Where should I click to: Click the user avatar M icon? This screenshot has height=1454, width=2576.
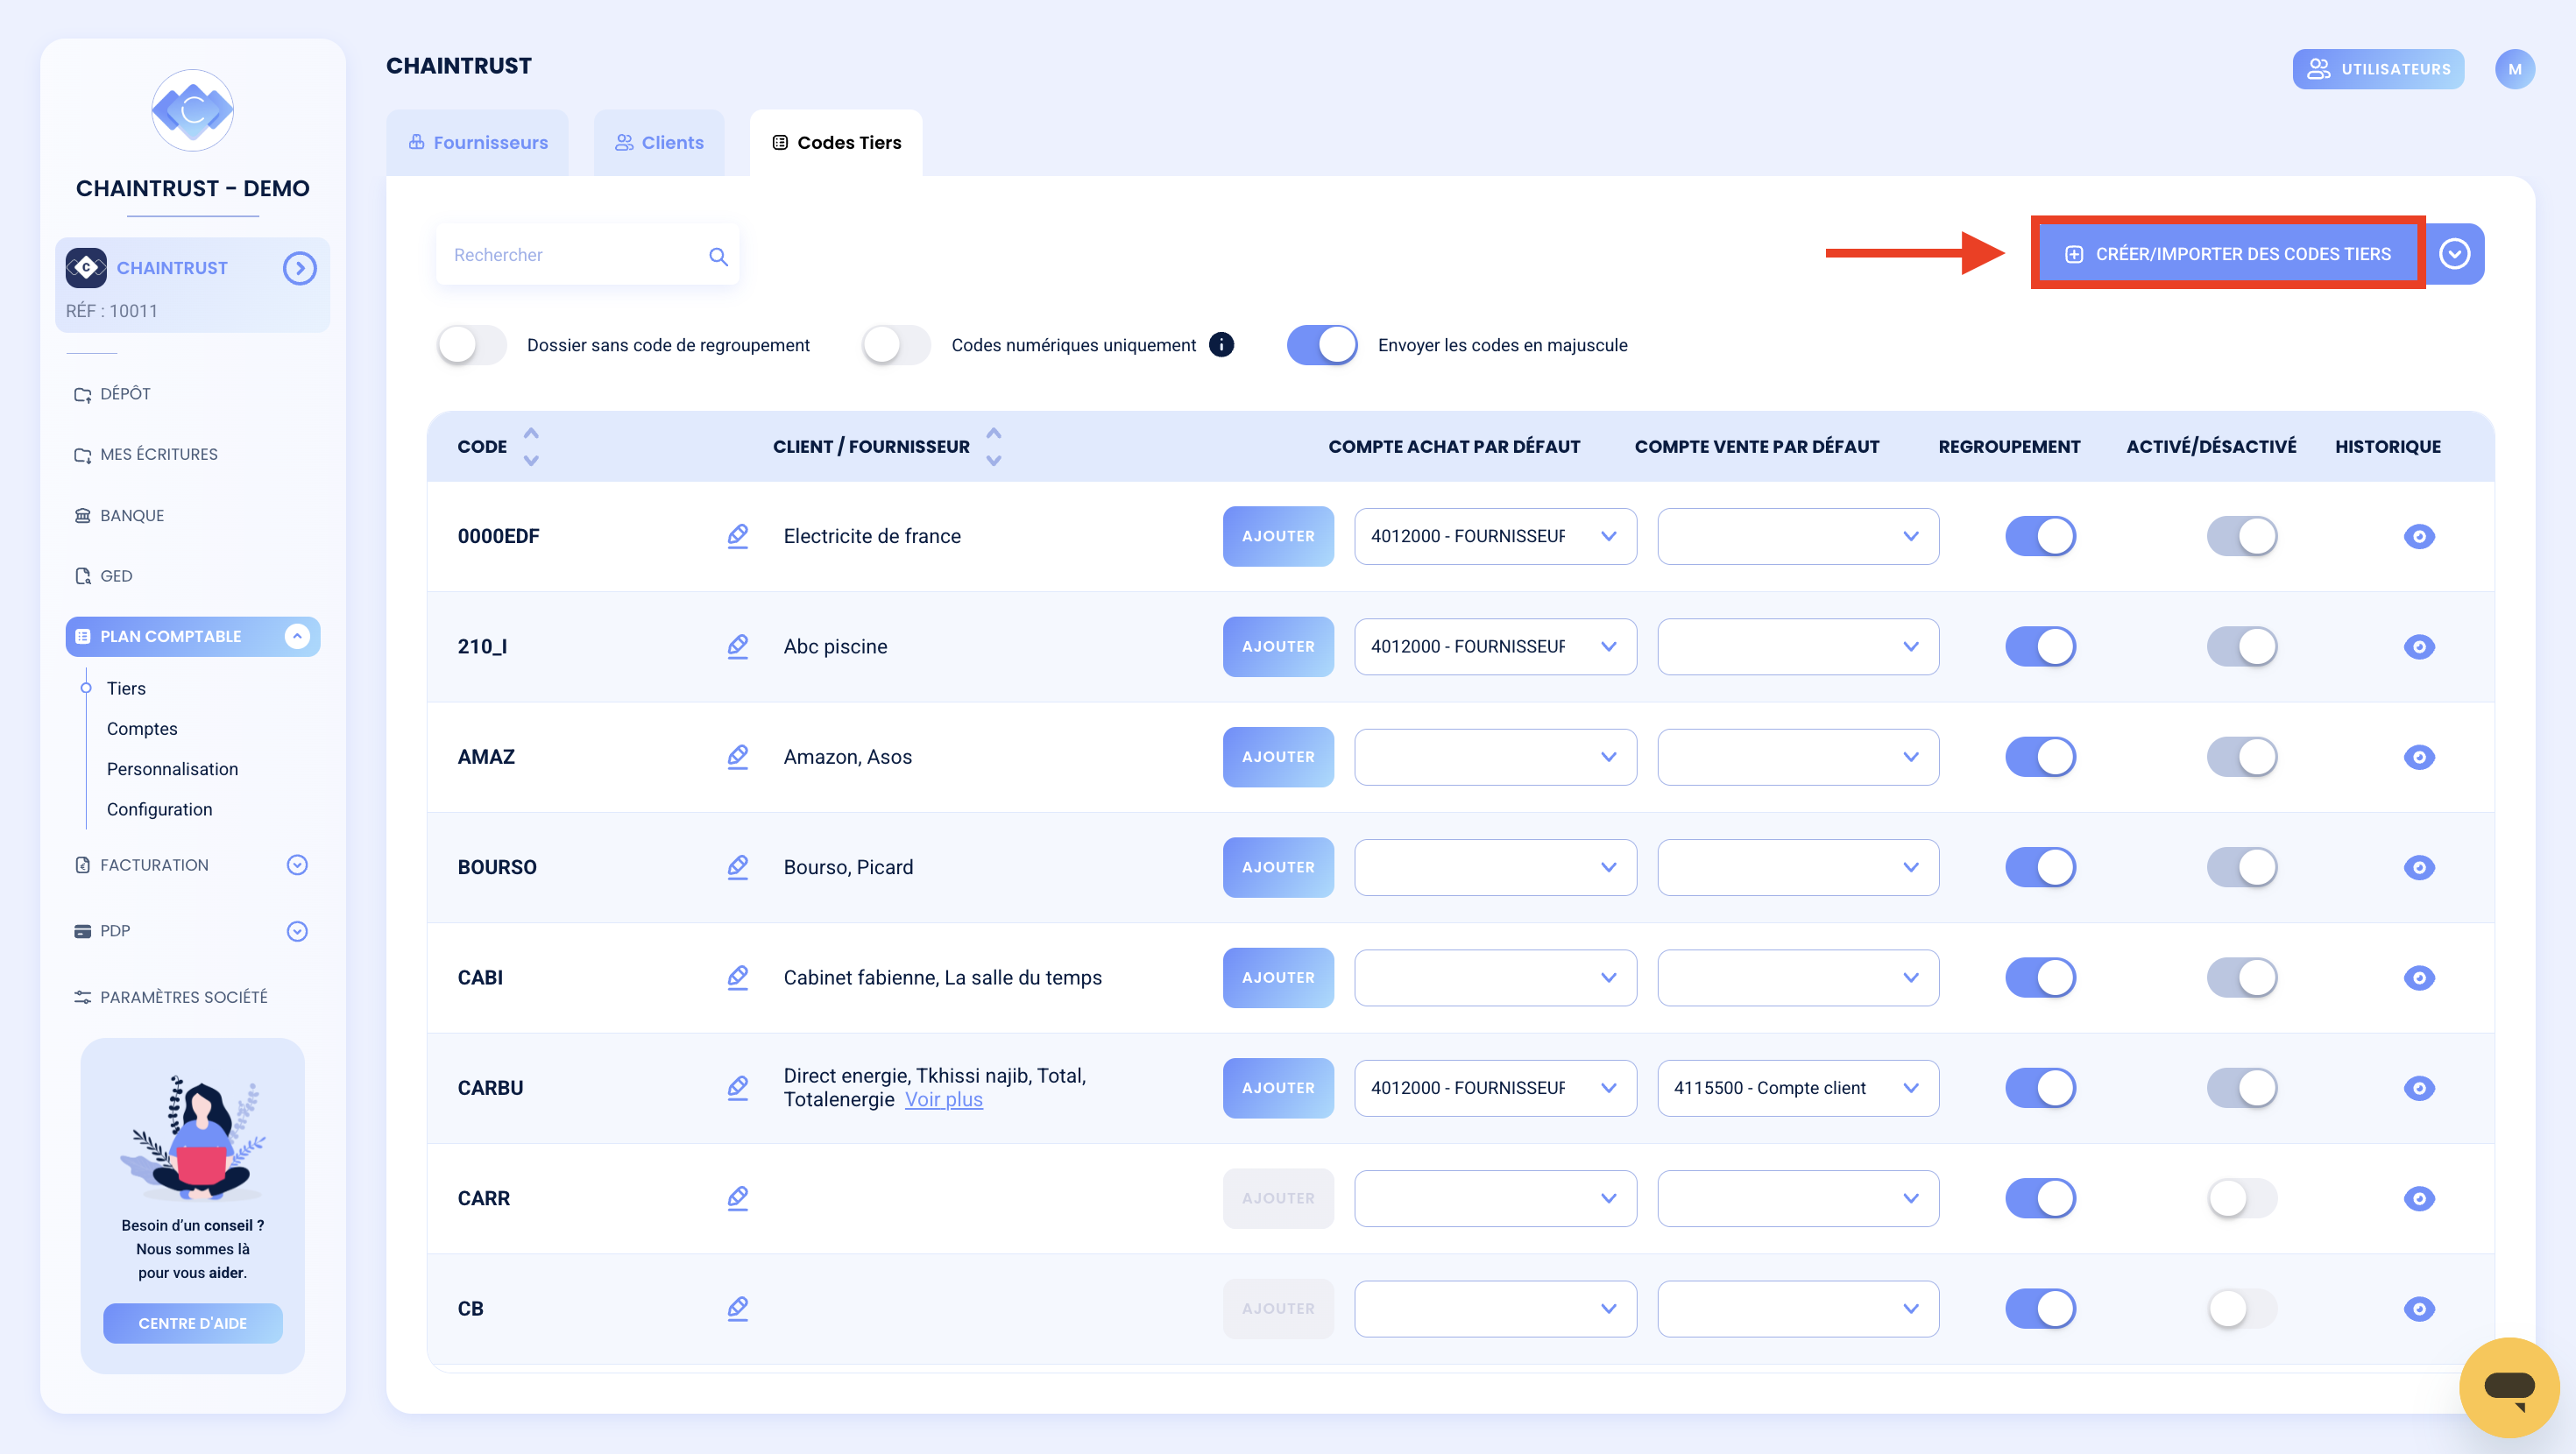(2514, 69)
